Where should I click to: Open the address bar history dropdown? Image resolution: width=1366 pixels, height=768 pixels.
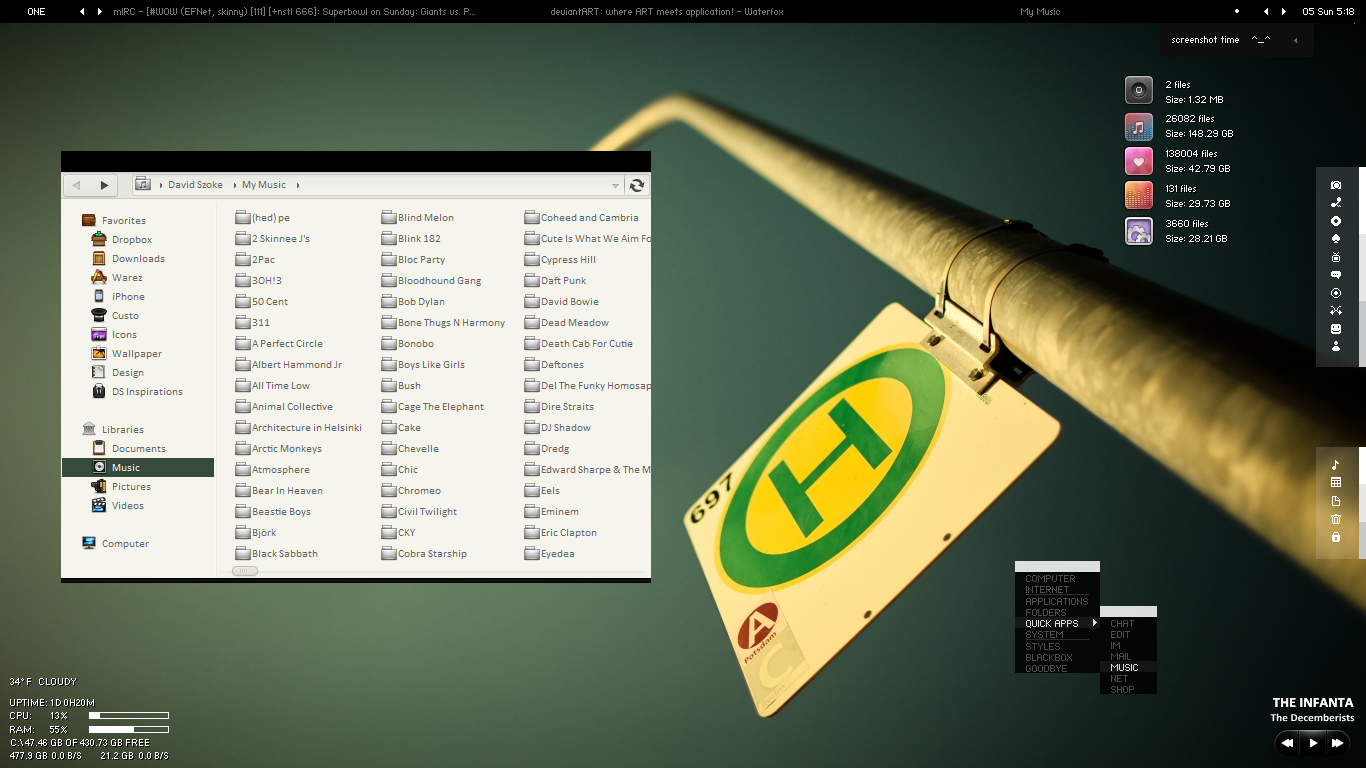(x=615, y=186)
